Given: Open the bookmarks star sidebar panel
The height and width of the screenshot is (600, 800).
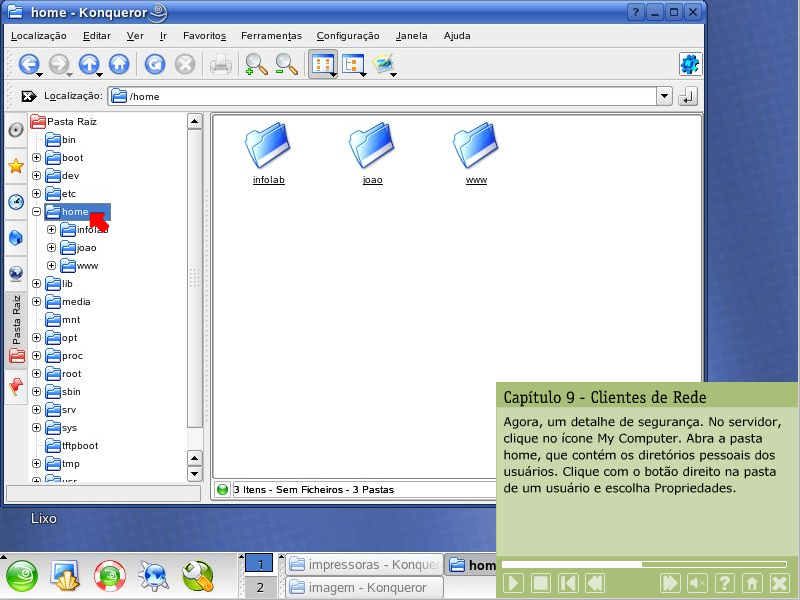Looking at the screenshot, I should click(16, 166).
